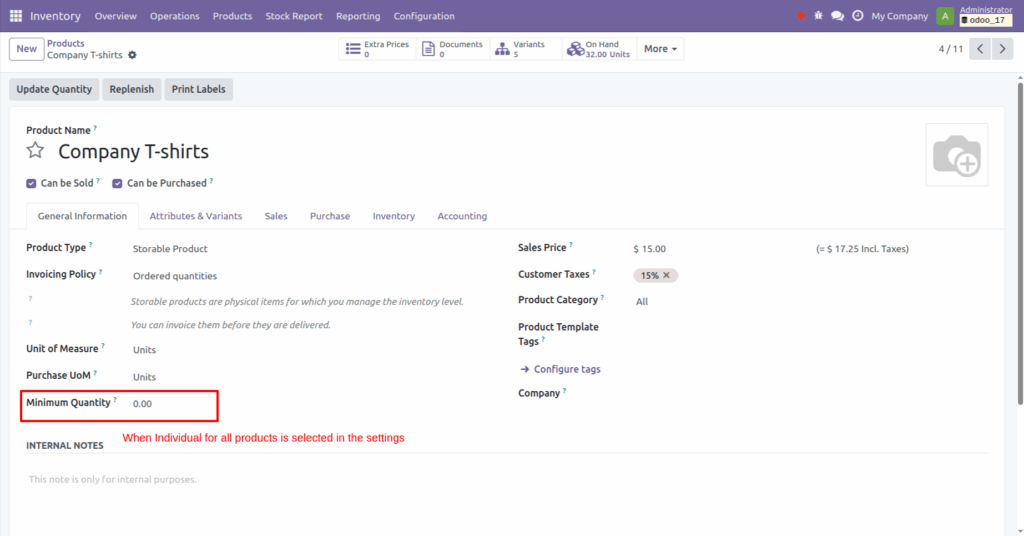Click the Administrator avatar icon
The width and height of the screenshot is (1024, 536).
pyautogui.click(x=944, y=16)
